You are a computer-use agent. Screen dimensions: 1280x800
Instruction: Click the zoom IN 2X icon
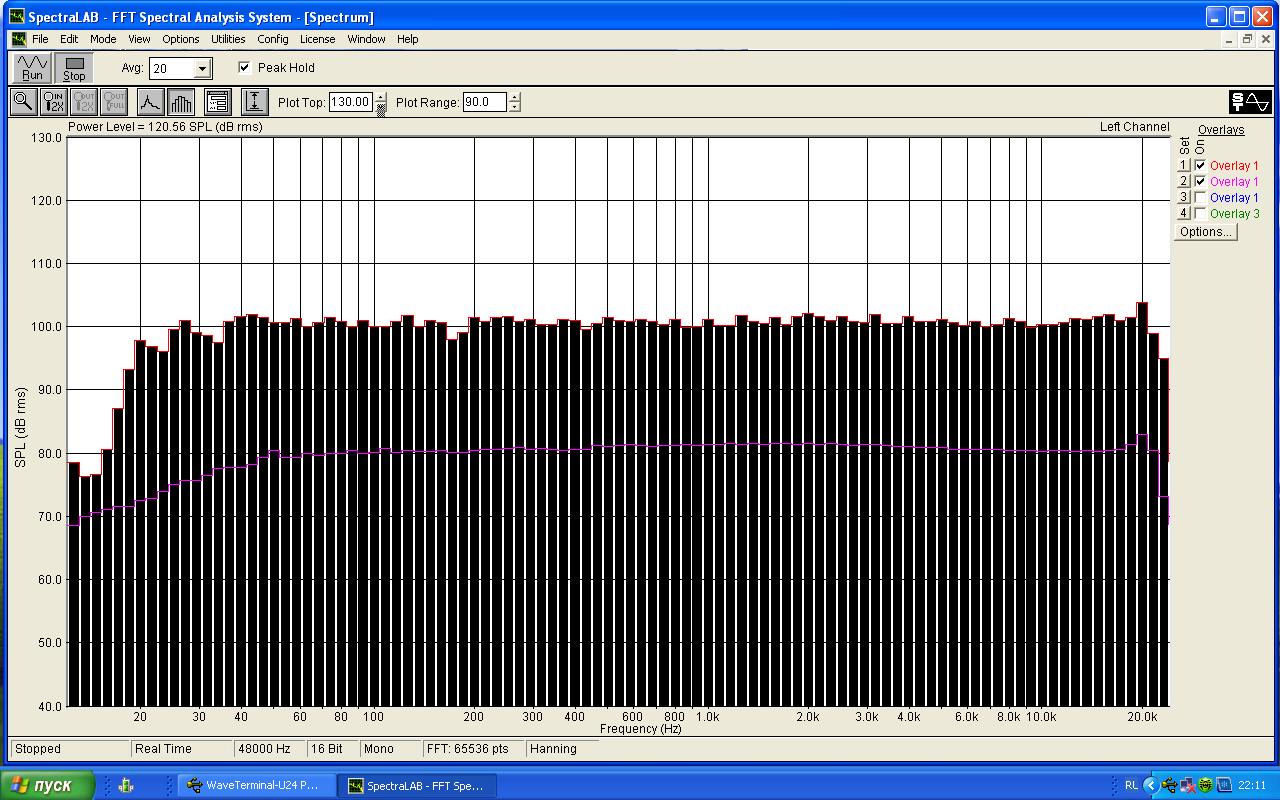coord(54,102)
